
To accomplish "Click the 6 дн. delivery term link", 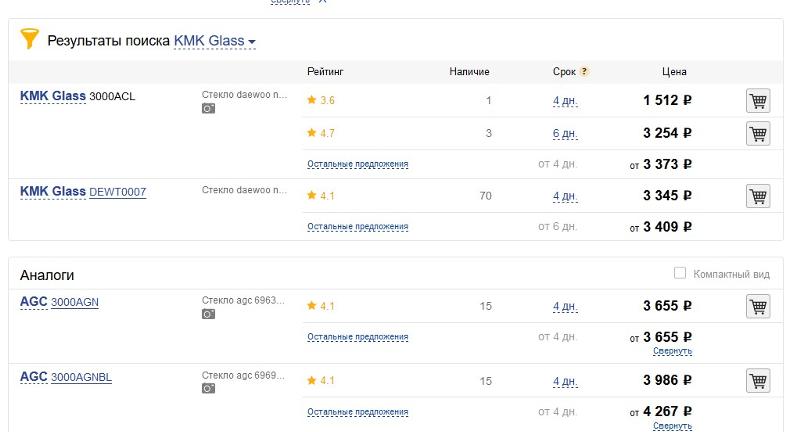I will point(565,134).
